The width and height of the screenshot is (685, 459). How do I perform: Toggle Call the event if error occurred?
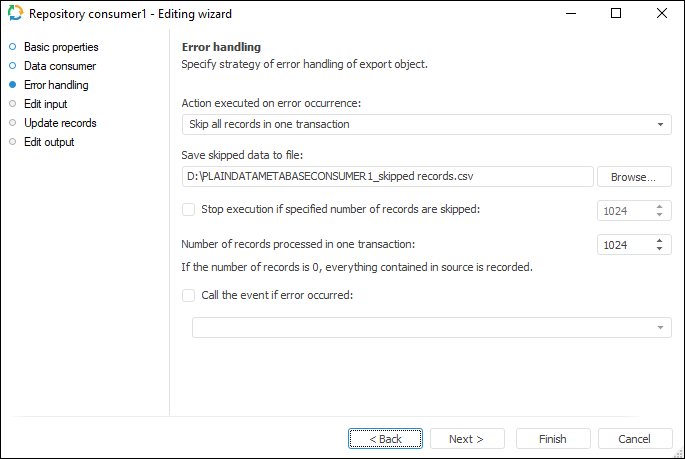pos(188,295)
